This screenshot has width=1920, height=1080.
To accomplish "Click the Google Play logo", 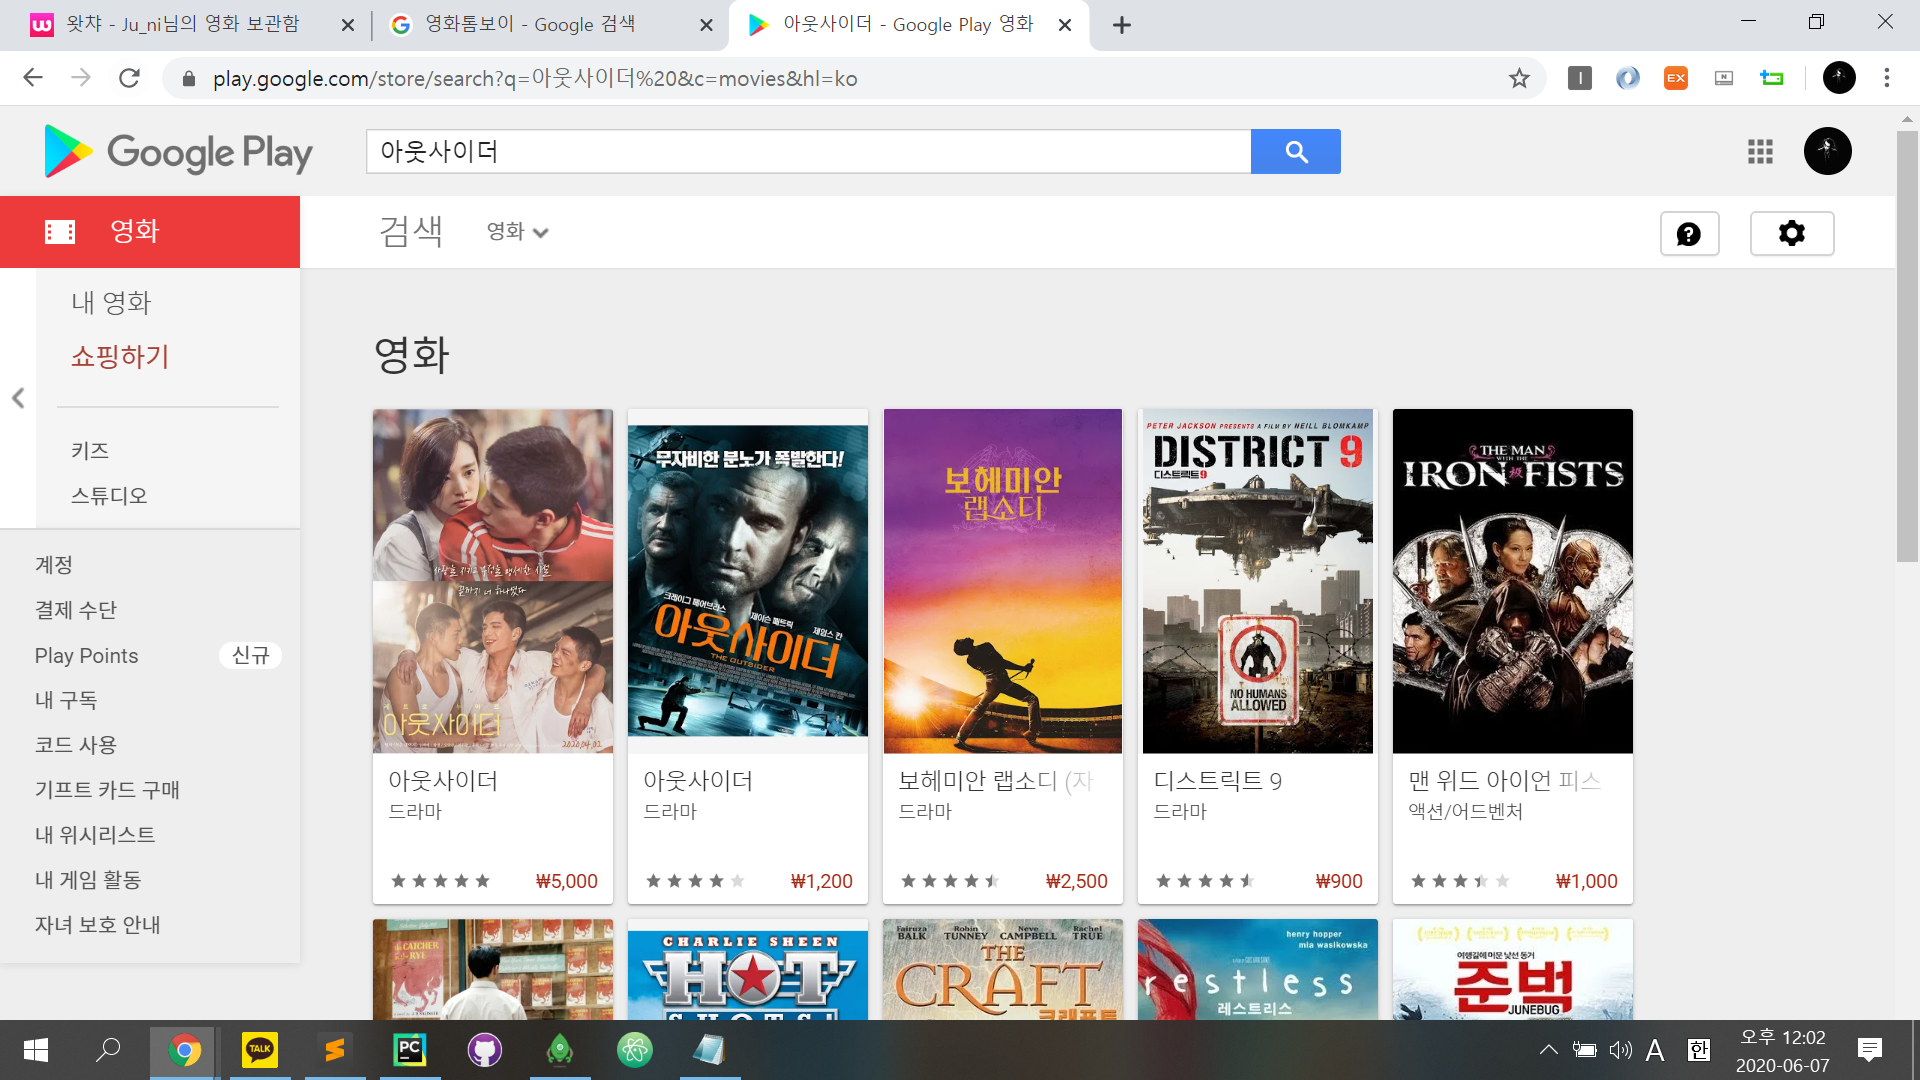I will [x=178, y=152].
